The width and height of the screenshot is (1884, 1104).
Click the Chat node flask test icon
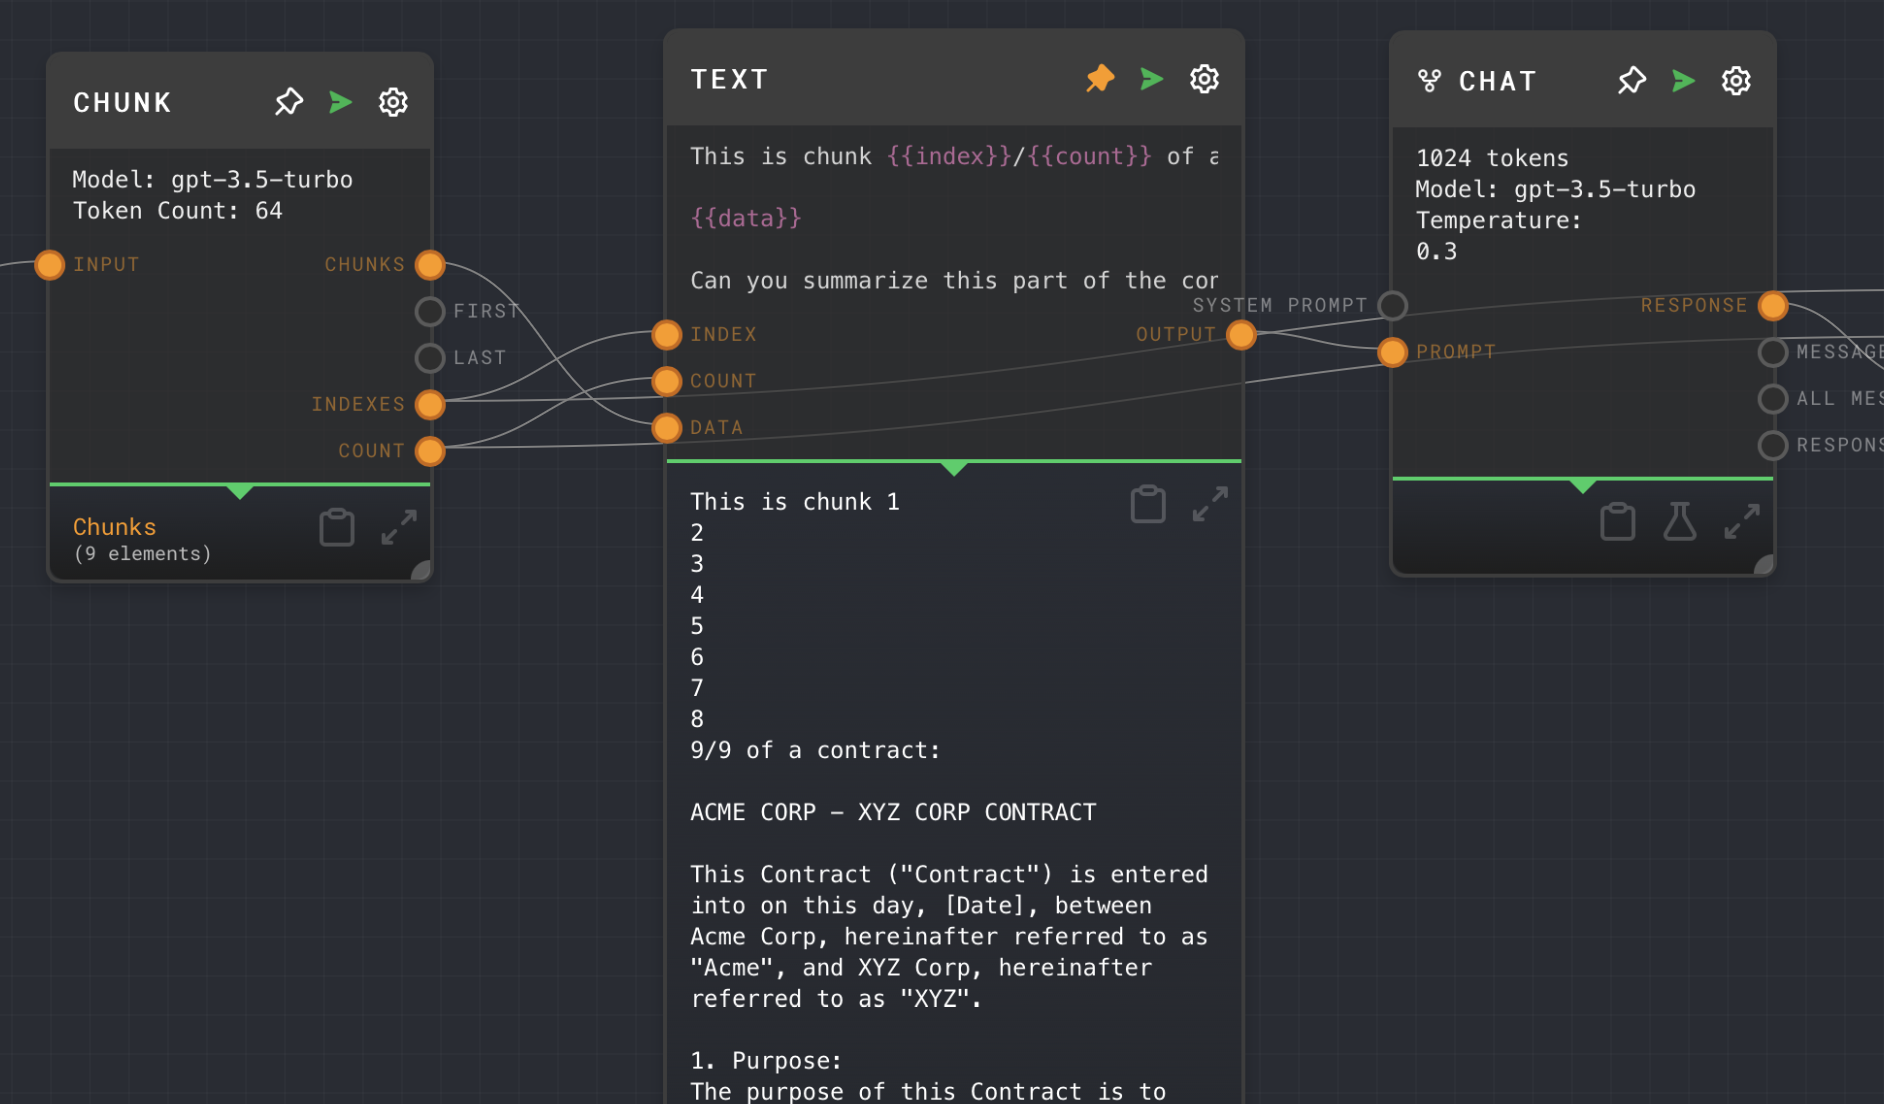tap(1680, 521)
